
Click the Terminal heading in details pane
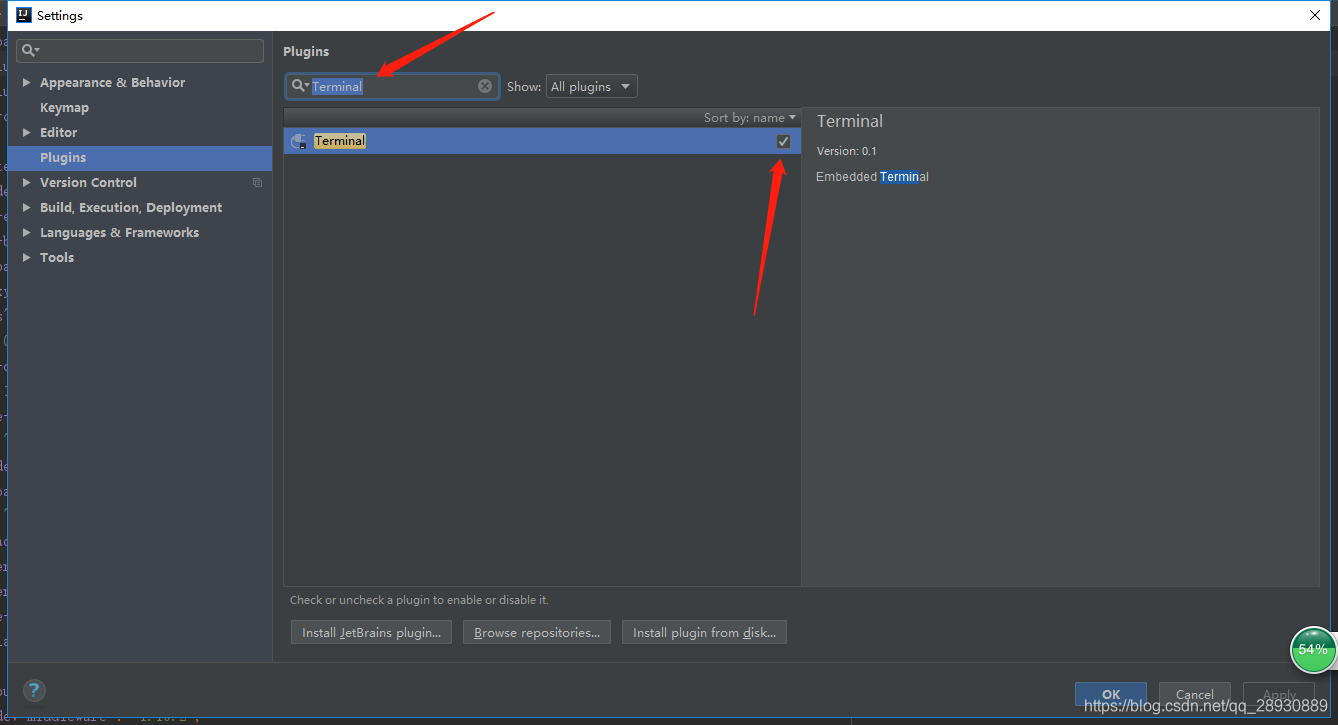pos(850,121)
